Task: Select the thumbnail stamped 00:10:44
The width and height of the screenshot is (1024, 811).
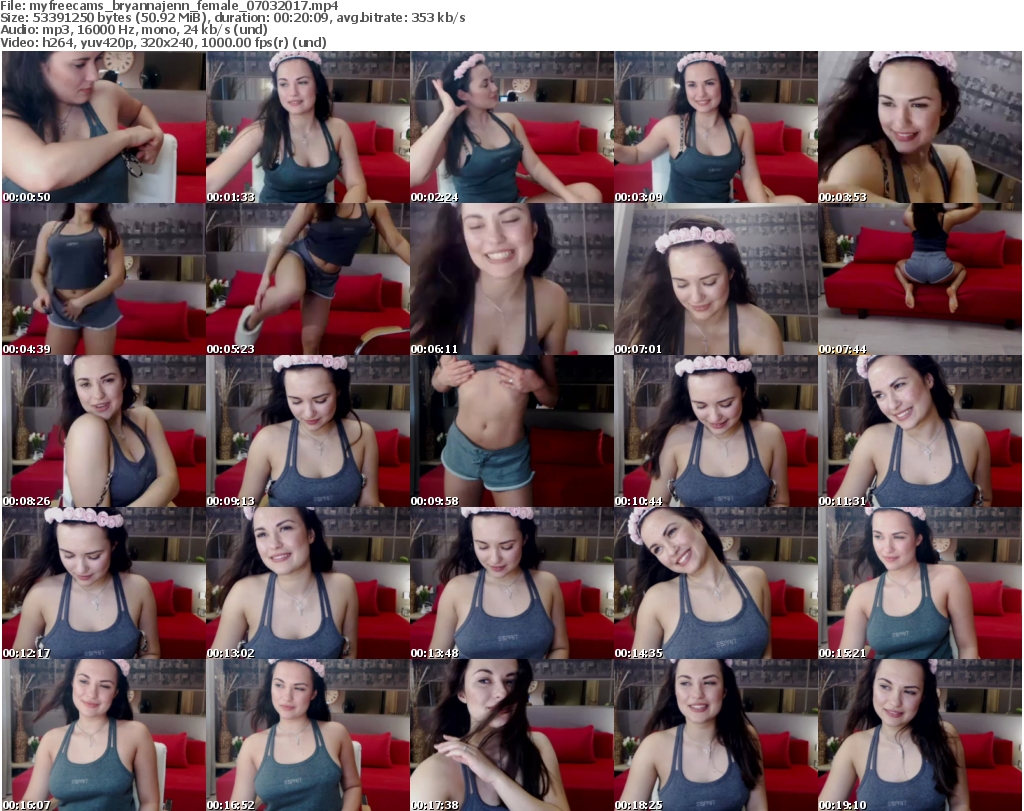Action: (716, 432)
